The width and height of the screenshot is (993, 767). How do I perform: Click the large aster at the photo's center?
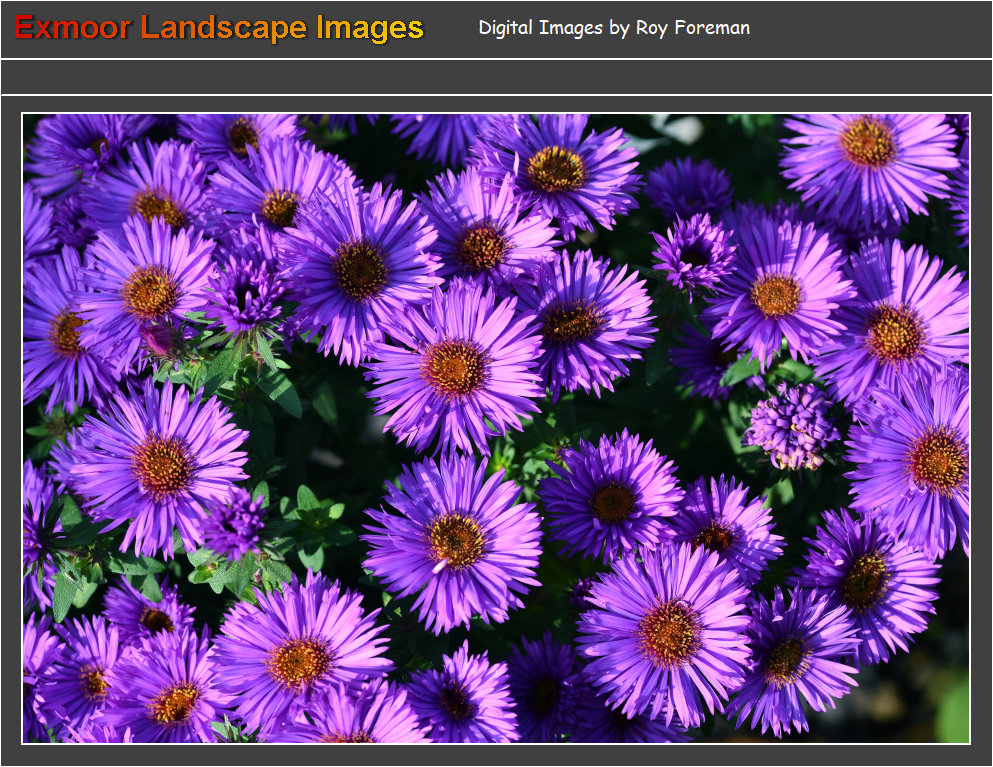454,367
